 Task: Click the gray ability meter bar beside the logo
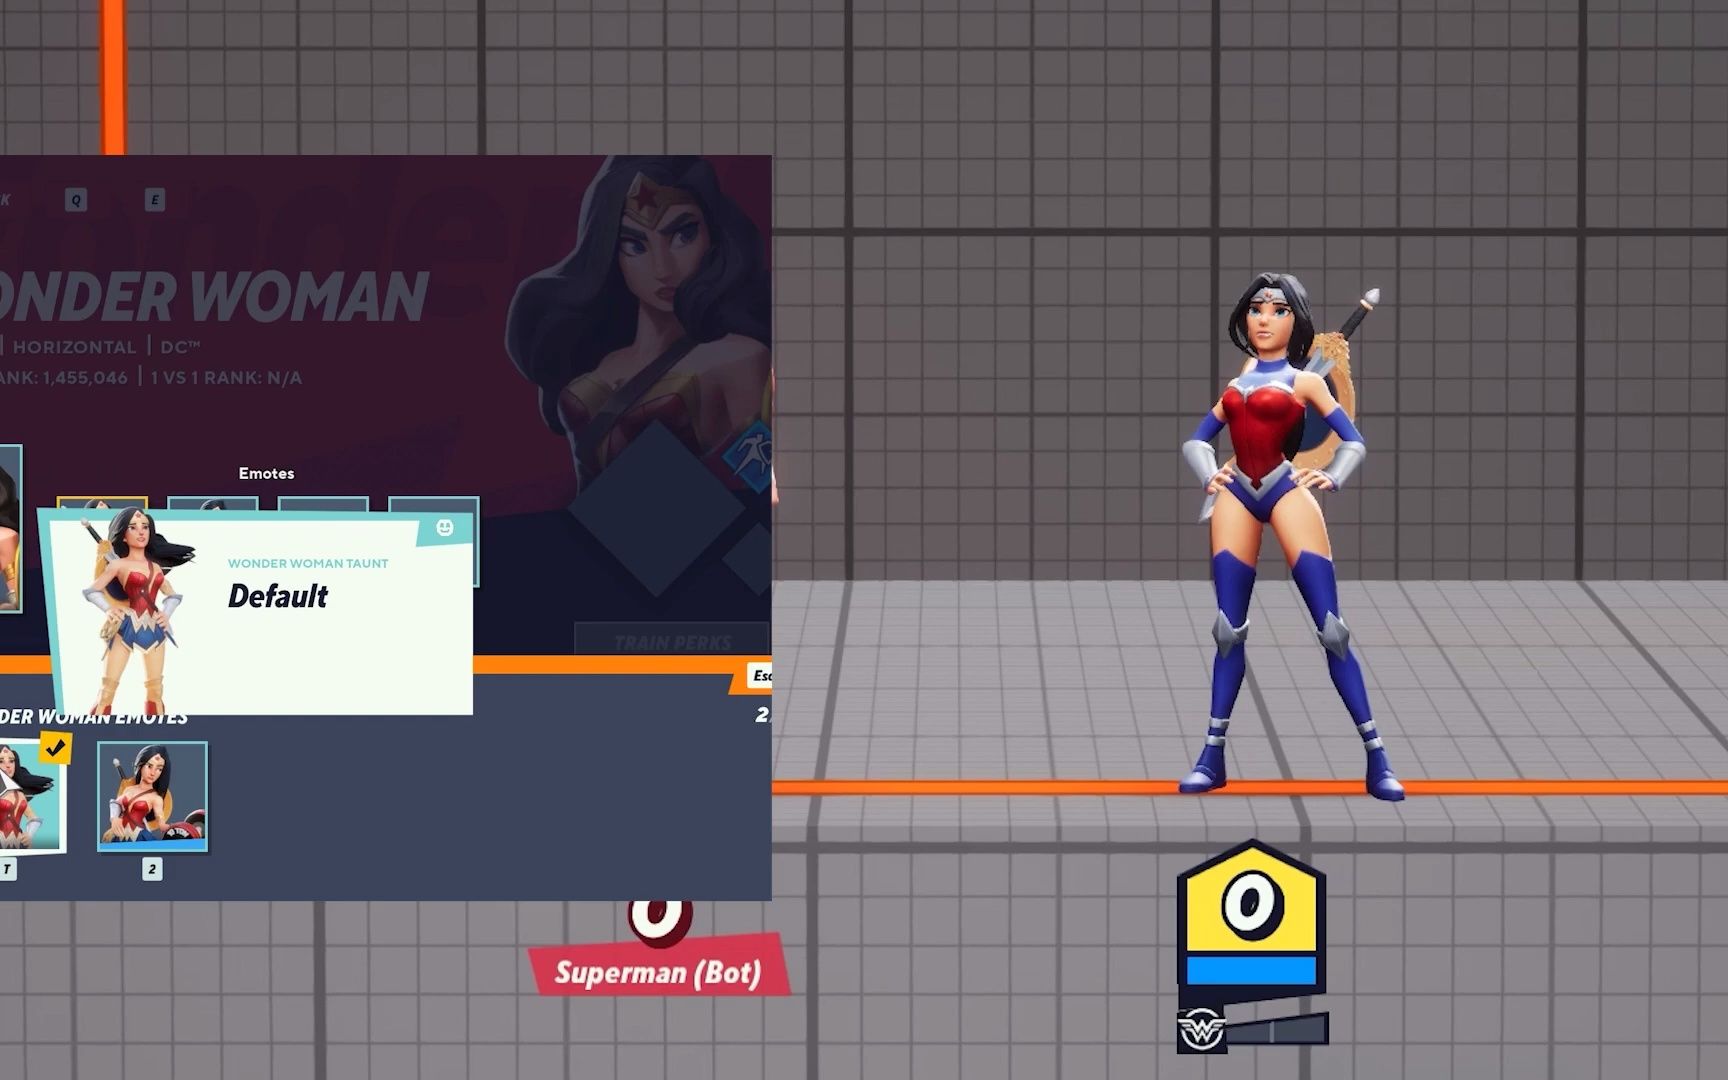tap(1277, 1030)
